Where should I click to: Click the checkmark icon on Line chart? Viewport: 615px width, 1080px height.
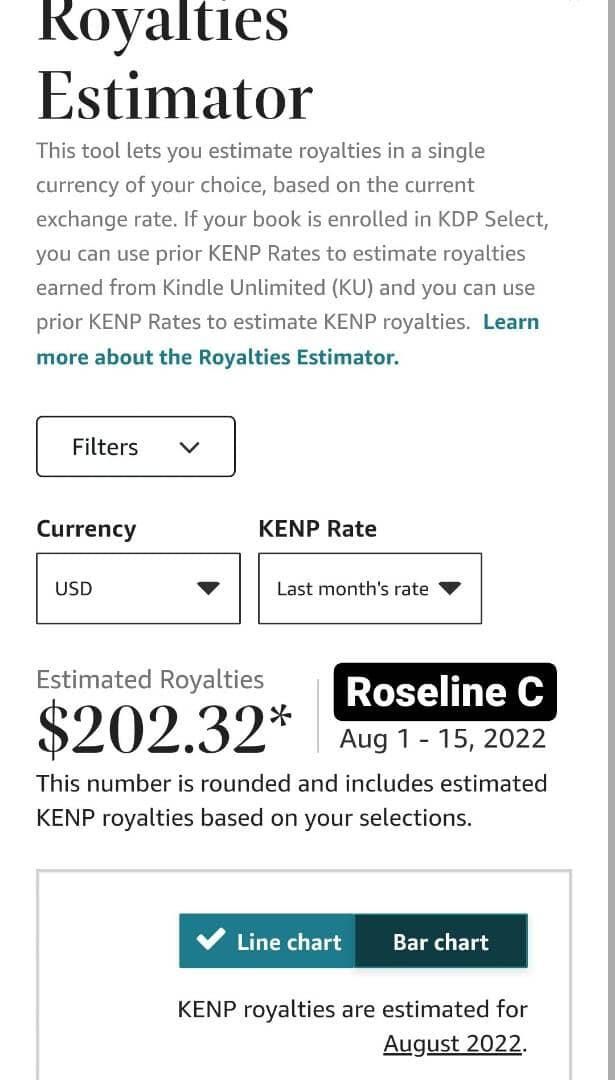click(211, 941)
